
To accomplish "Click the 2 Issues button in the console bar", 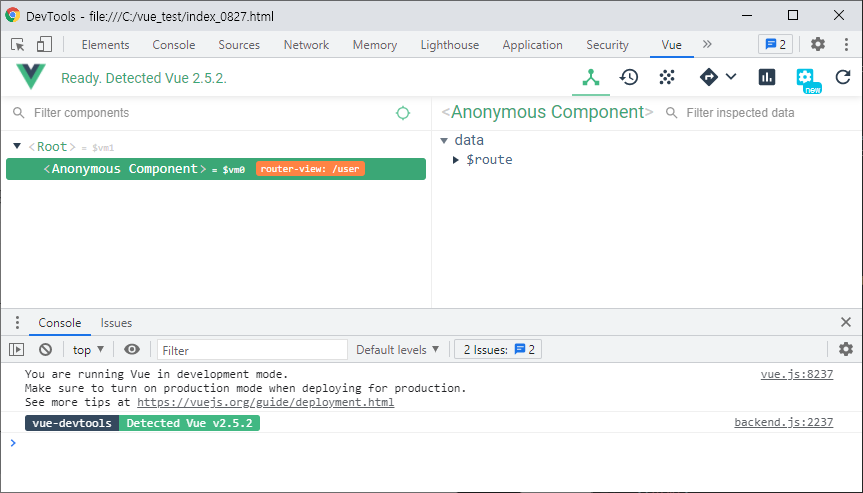I will click(498, 349).
